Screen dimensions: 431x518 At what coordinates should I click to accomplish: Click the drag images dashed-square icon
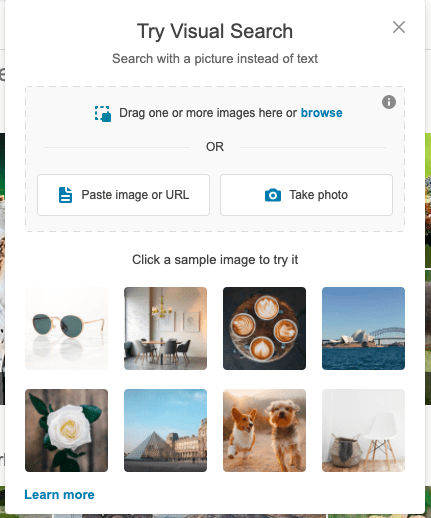[x=103, y=114]
